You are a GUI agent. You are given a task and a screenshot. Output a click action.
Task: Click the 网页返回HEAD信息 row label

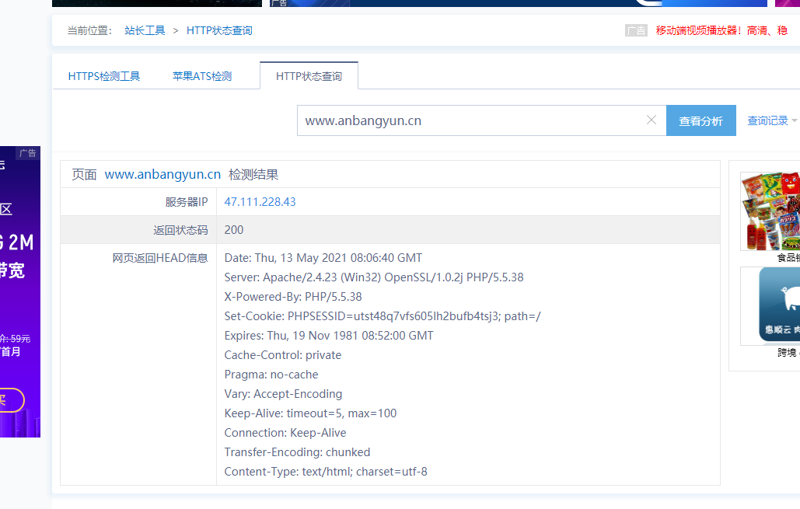(160, 258)
